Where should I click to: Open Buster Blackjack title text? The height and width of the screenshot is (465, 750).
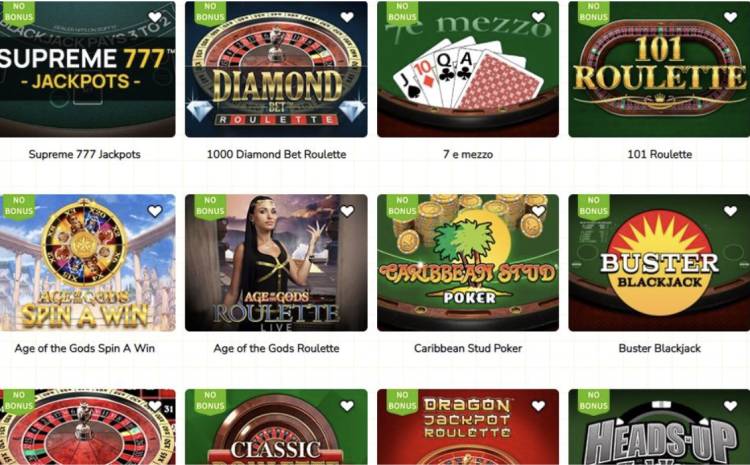(x=660, y=348)
